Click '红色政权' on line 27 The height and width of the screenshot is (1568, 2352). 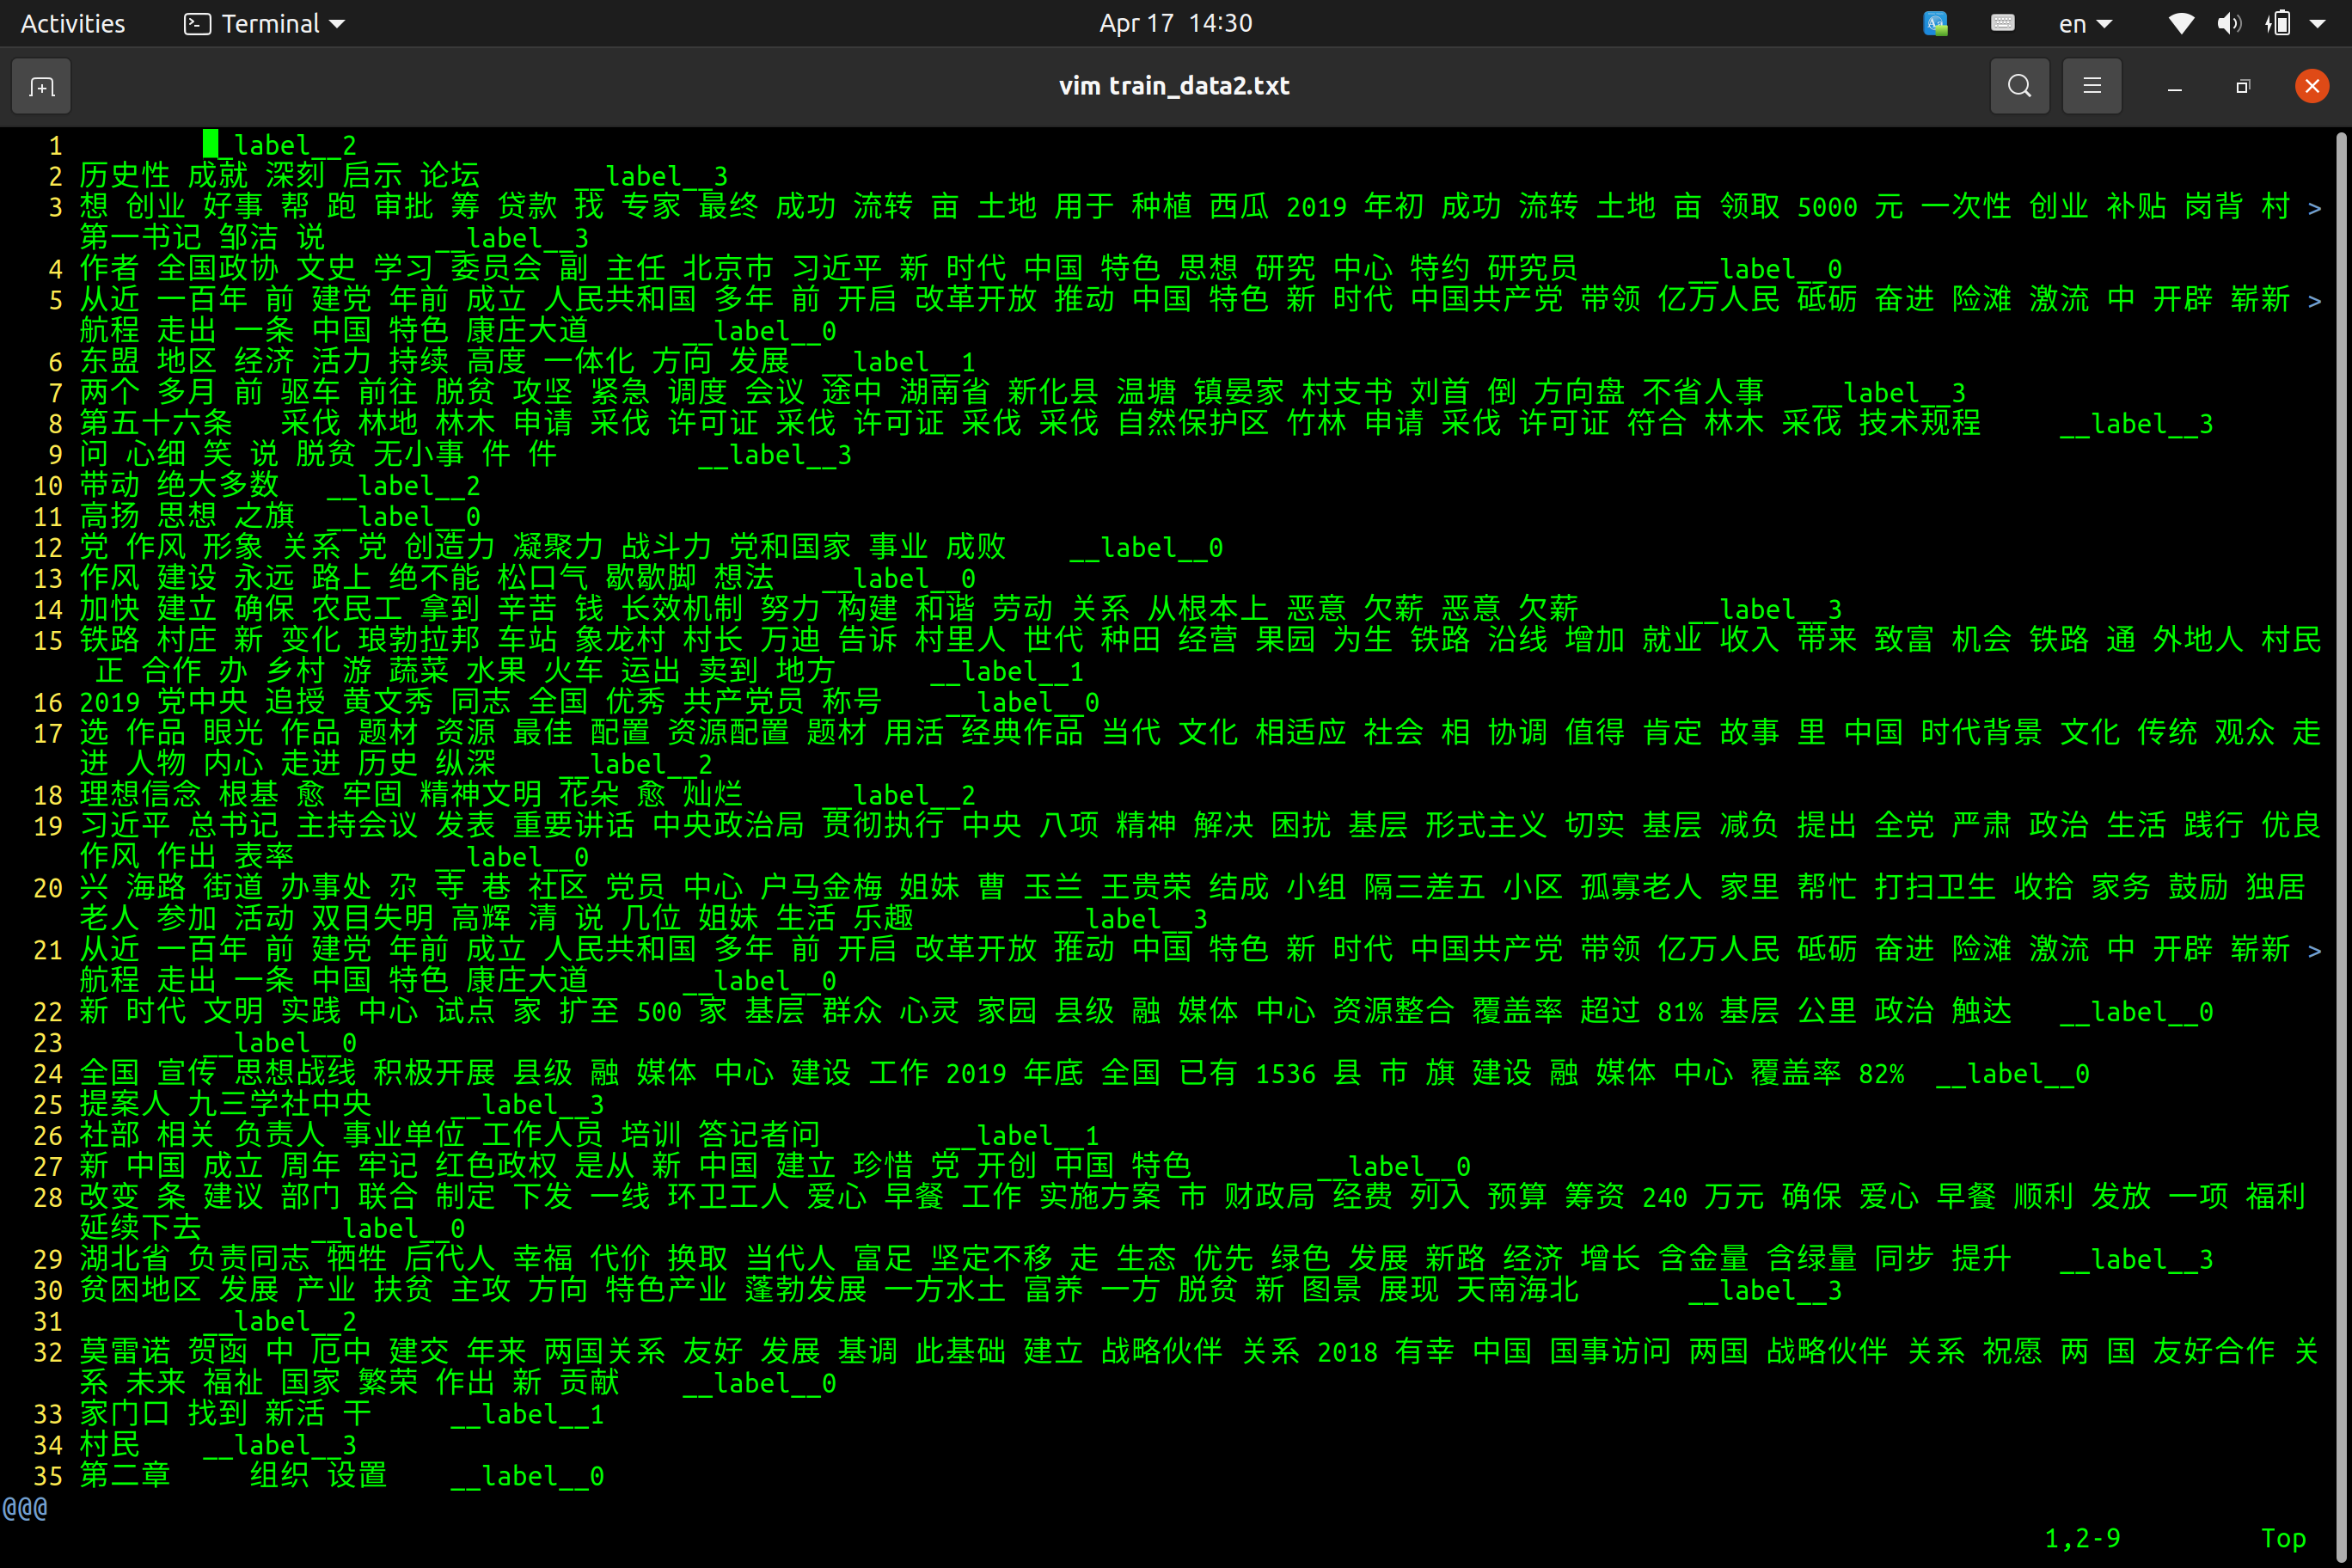click(x=497, y=1167)
